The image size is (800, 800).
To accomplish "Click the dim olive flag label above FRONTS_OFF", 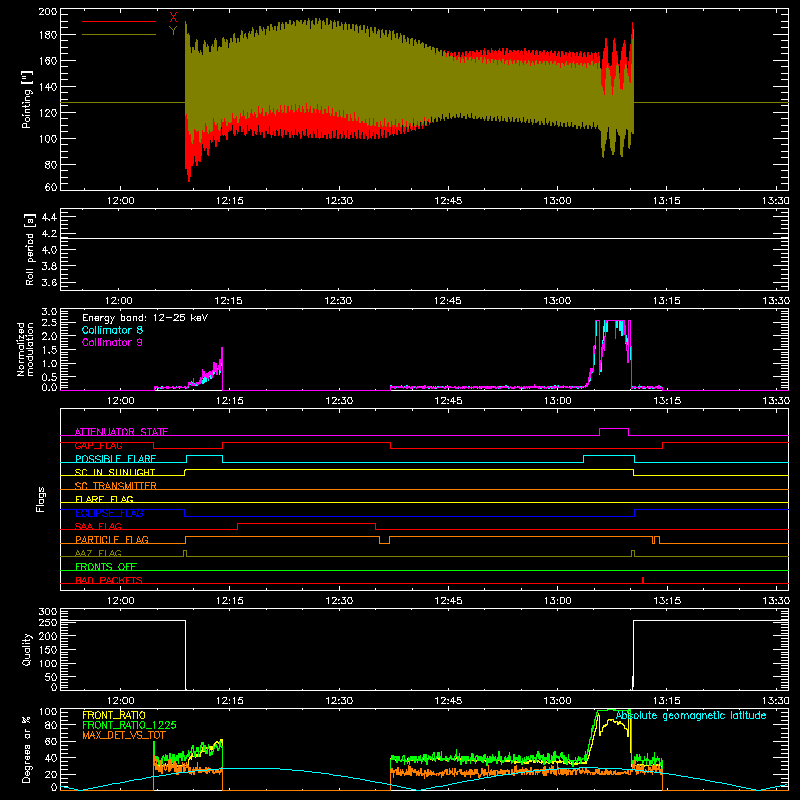I will click(98, 553).
